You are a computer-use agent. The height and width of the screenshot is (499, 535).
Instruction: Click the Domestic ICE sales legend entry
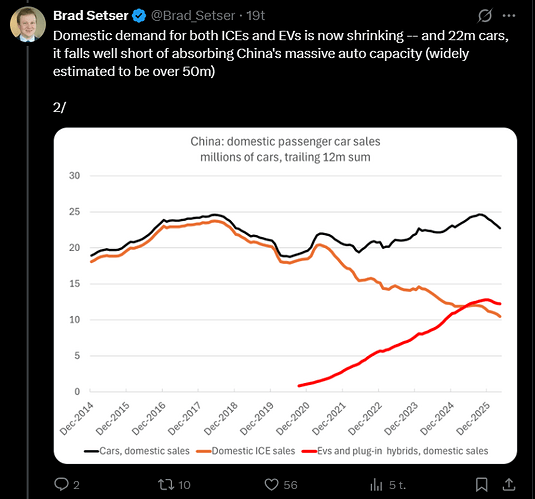246,451
